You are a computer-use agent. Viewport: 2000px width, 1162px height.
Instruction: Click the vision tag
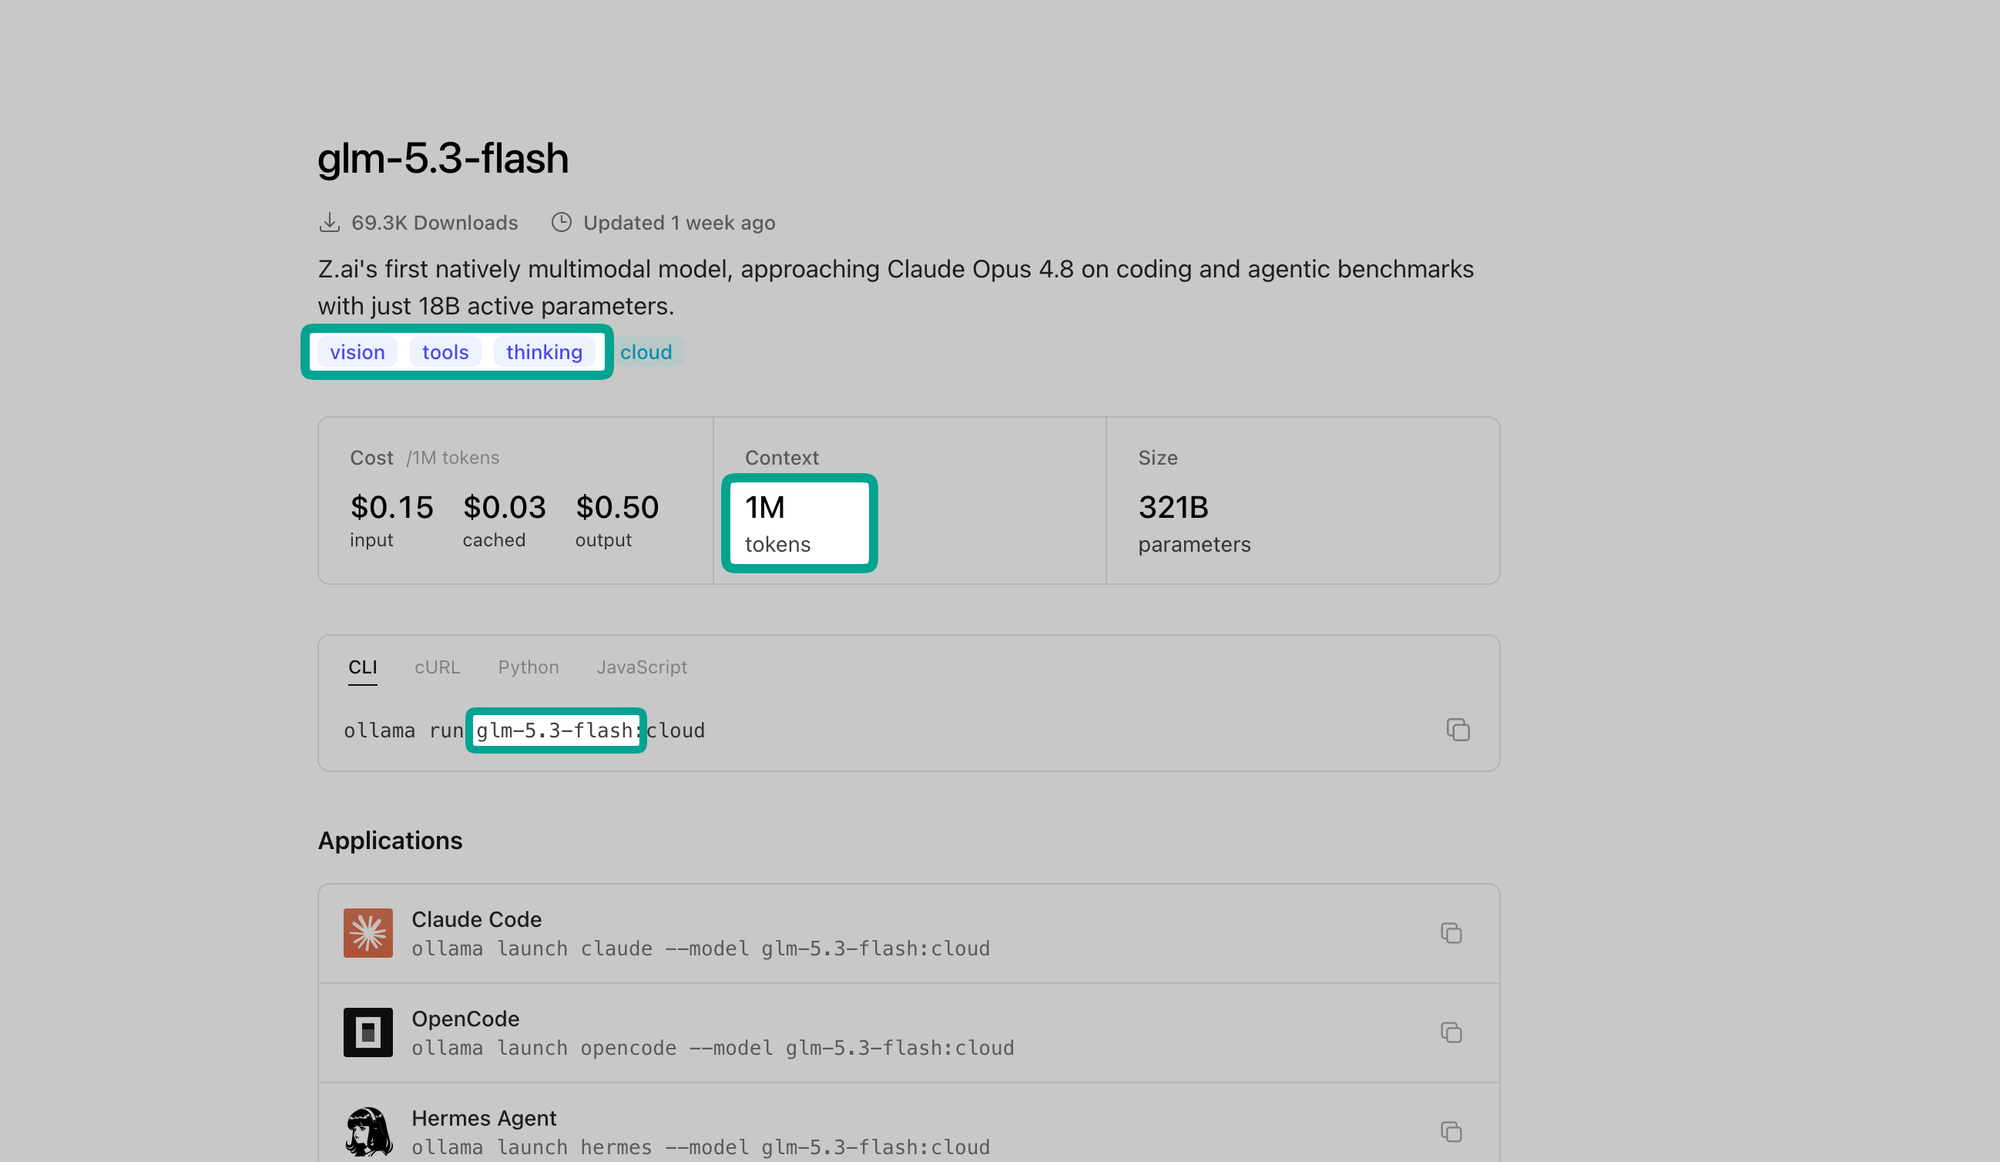[357, 352]
